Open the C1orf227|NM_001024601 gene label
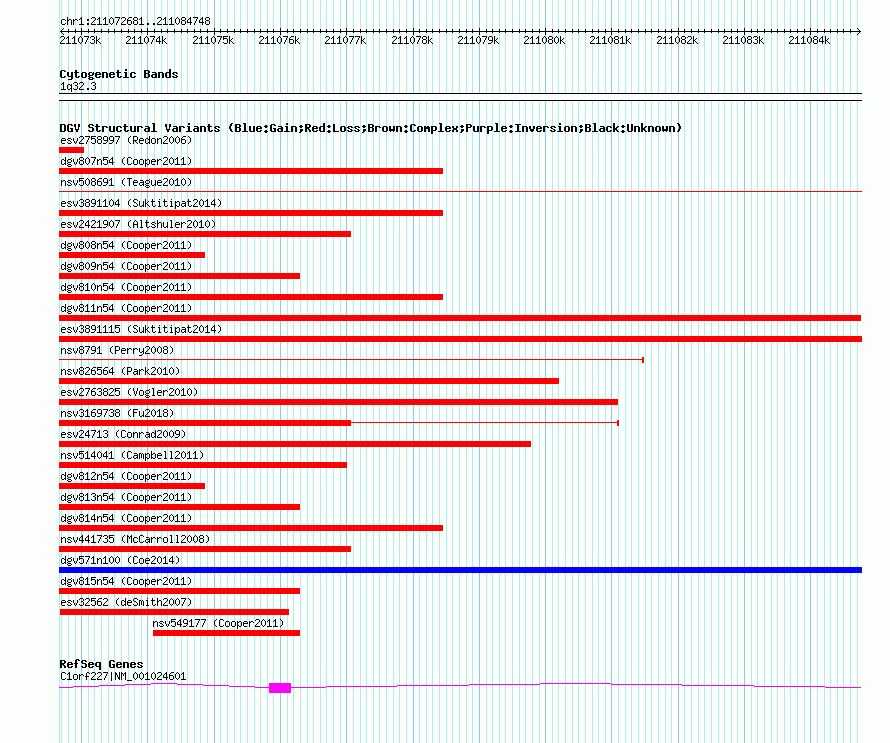 123,676
